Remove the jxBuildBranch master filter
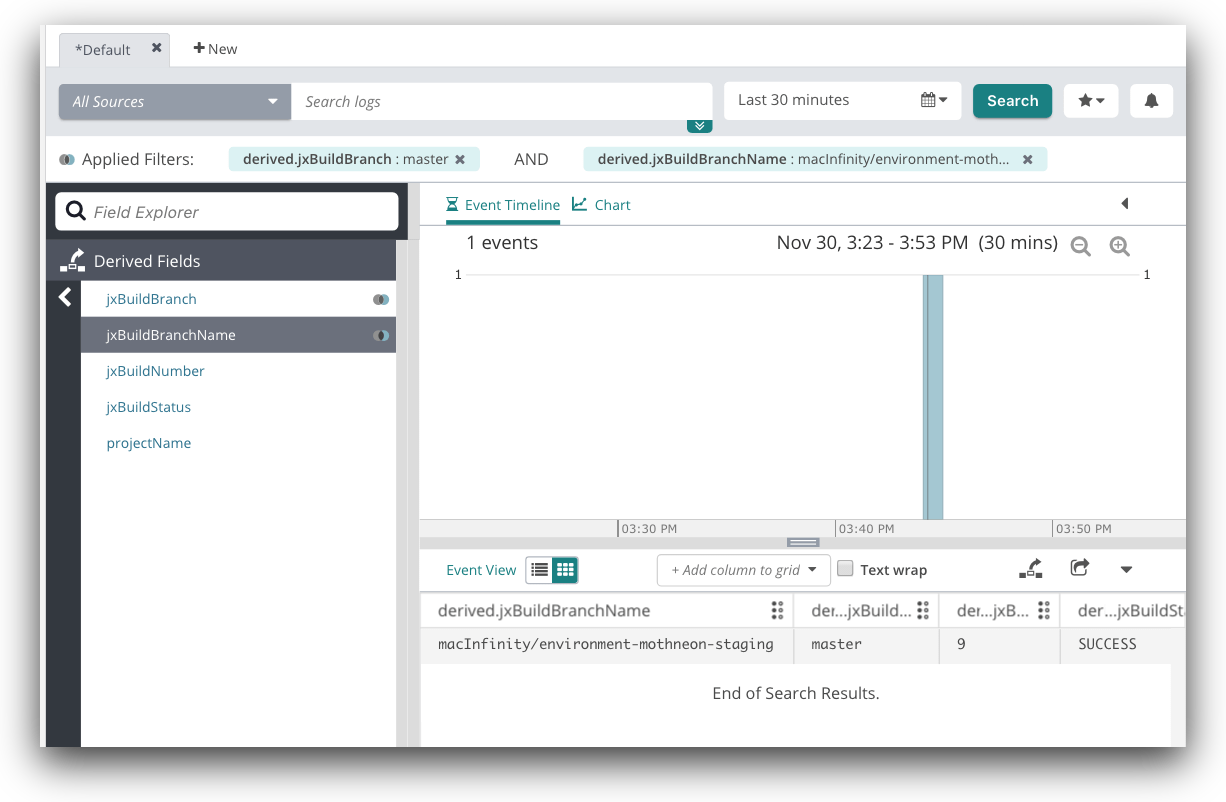Screen dimensions: 1226x802 pyautogui.click(x=460, y=159)
